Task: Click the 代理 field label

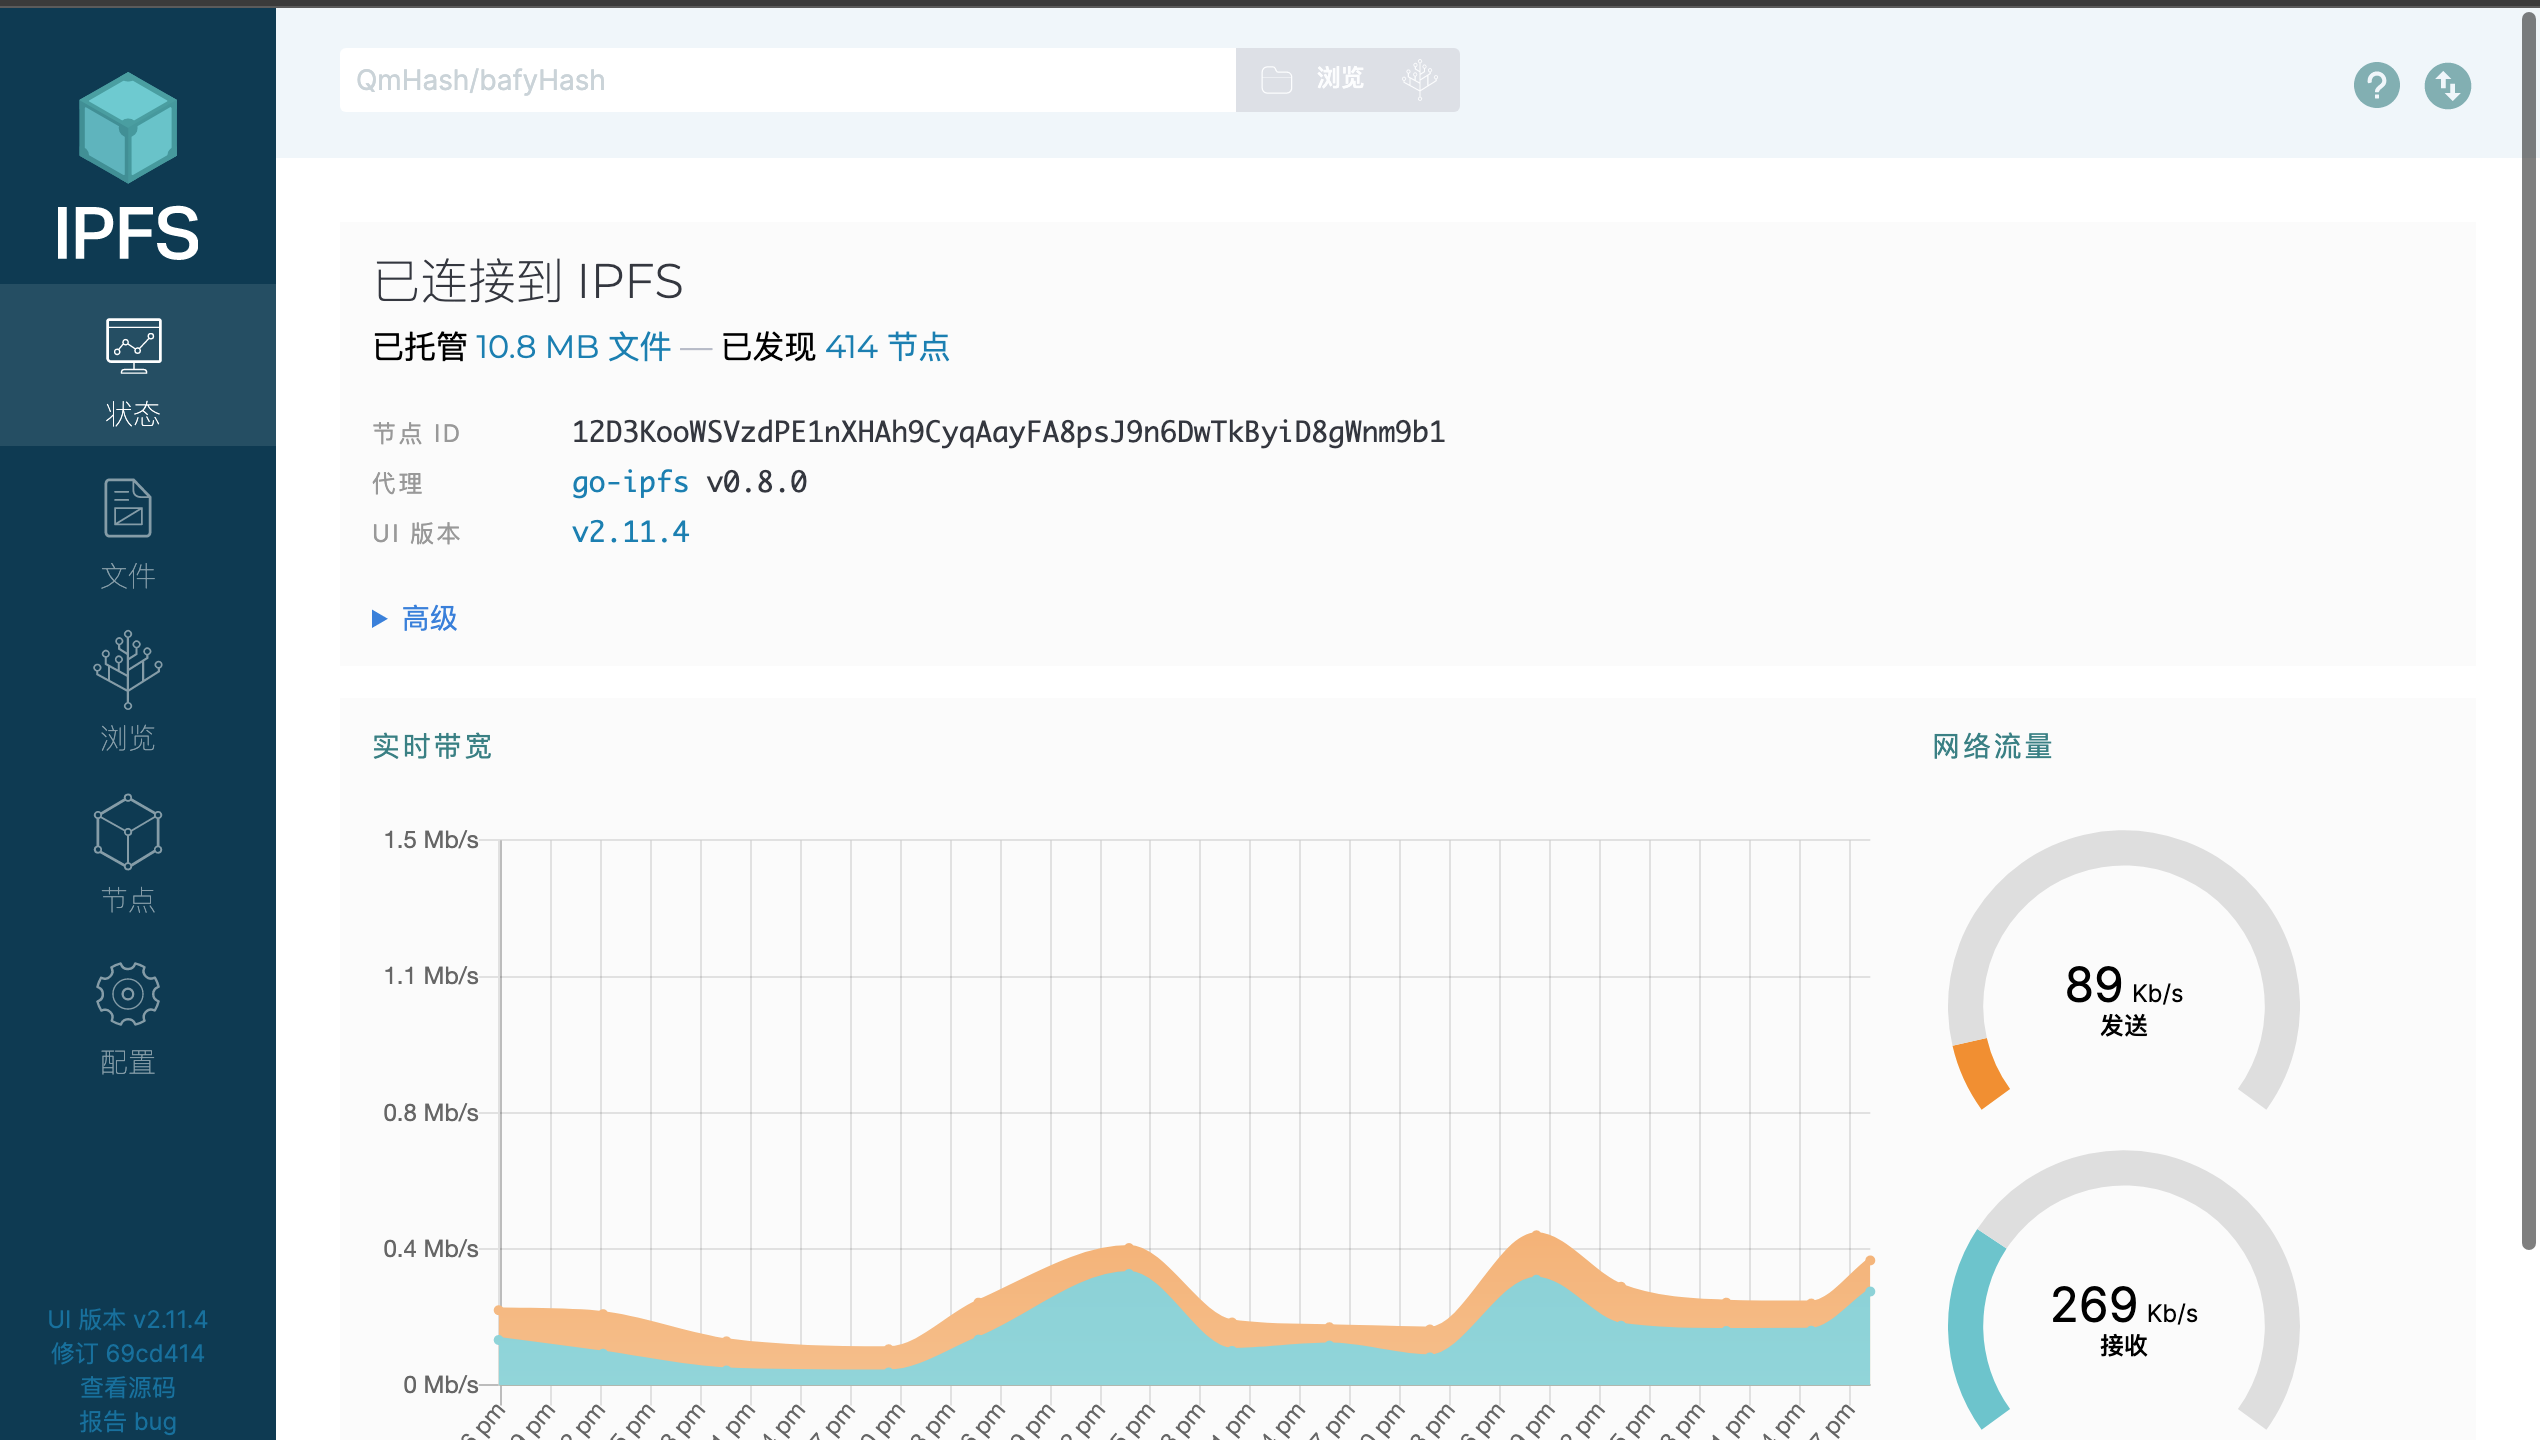Action: pyautogui.click(x=397, y=483)
